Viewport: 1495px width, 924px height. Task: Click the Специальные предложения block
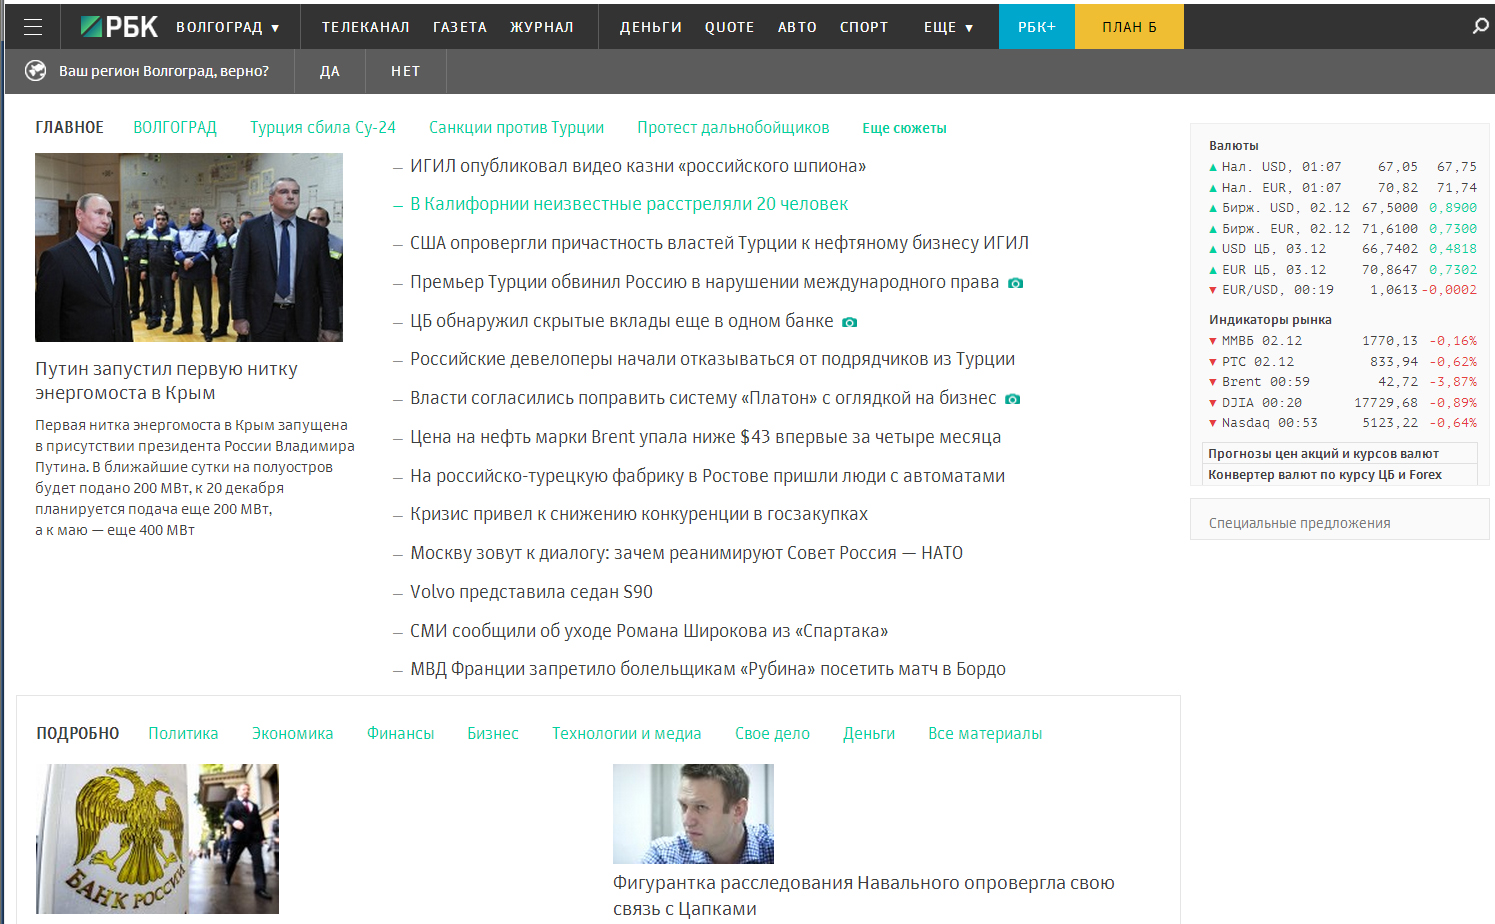[1339, 520]
